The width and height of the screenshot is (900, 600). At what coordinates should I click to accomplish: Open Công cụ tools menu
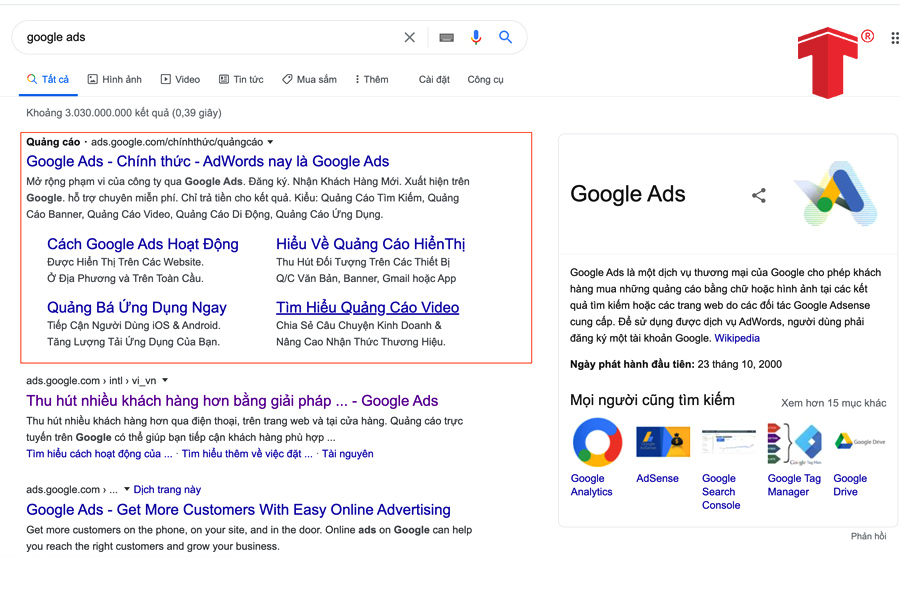(485, 79)
